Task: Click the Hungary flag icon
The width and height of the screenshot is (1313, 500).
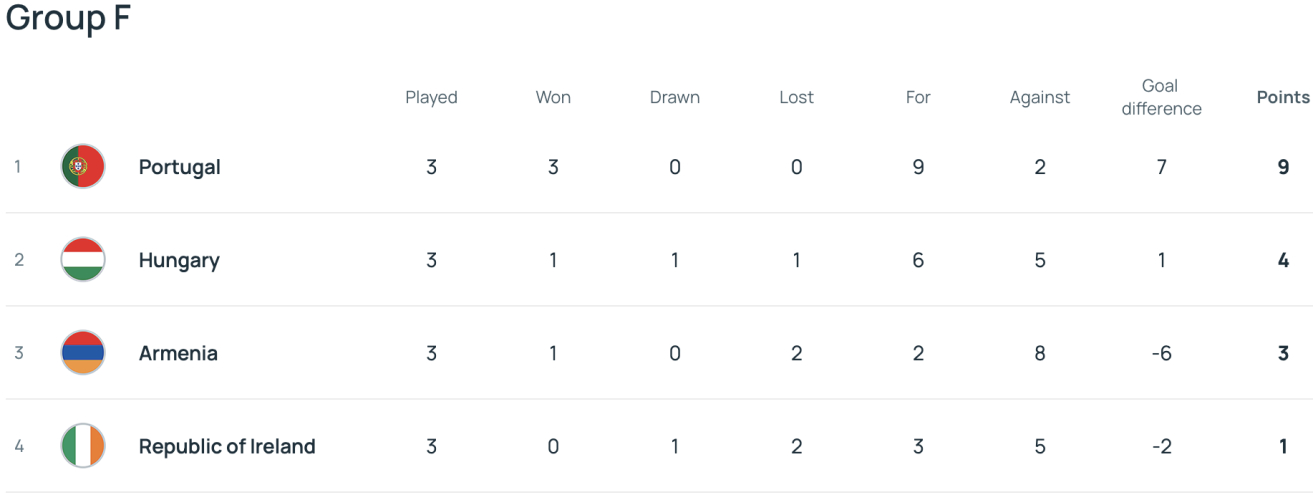Action: pos(83,260)
